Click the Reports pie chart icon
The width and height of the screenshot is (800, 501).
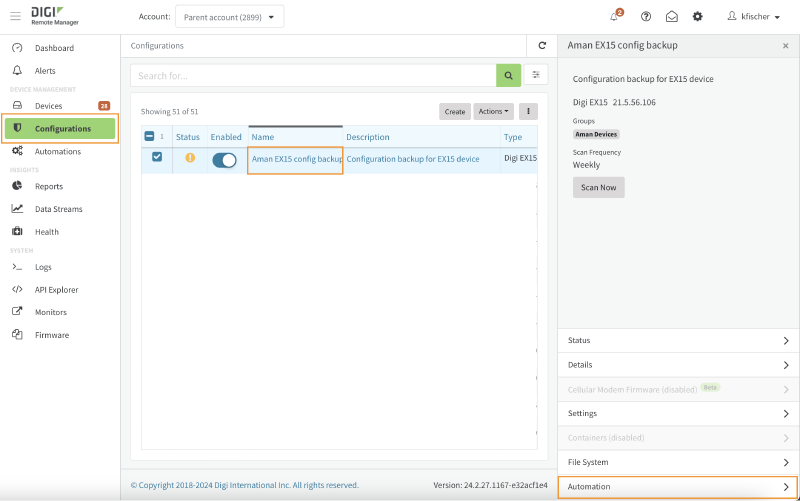pyautogui.click(x=17, y=186)
